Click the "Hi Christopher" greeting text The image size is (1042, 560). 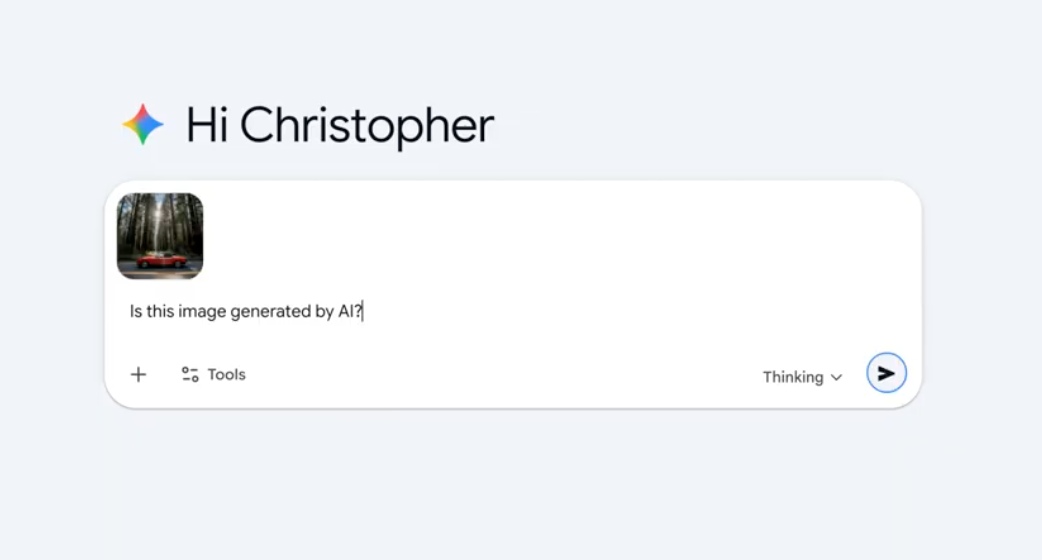[340, 126]
